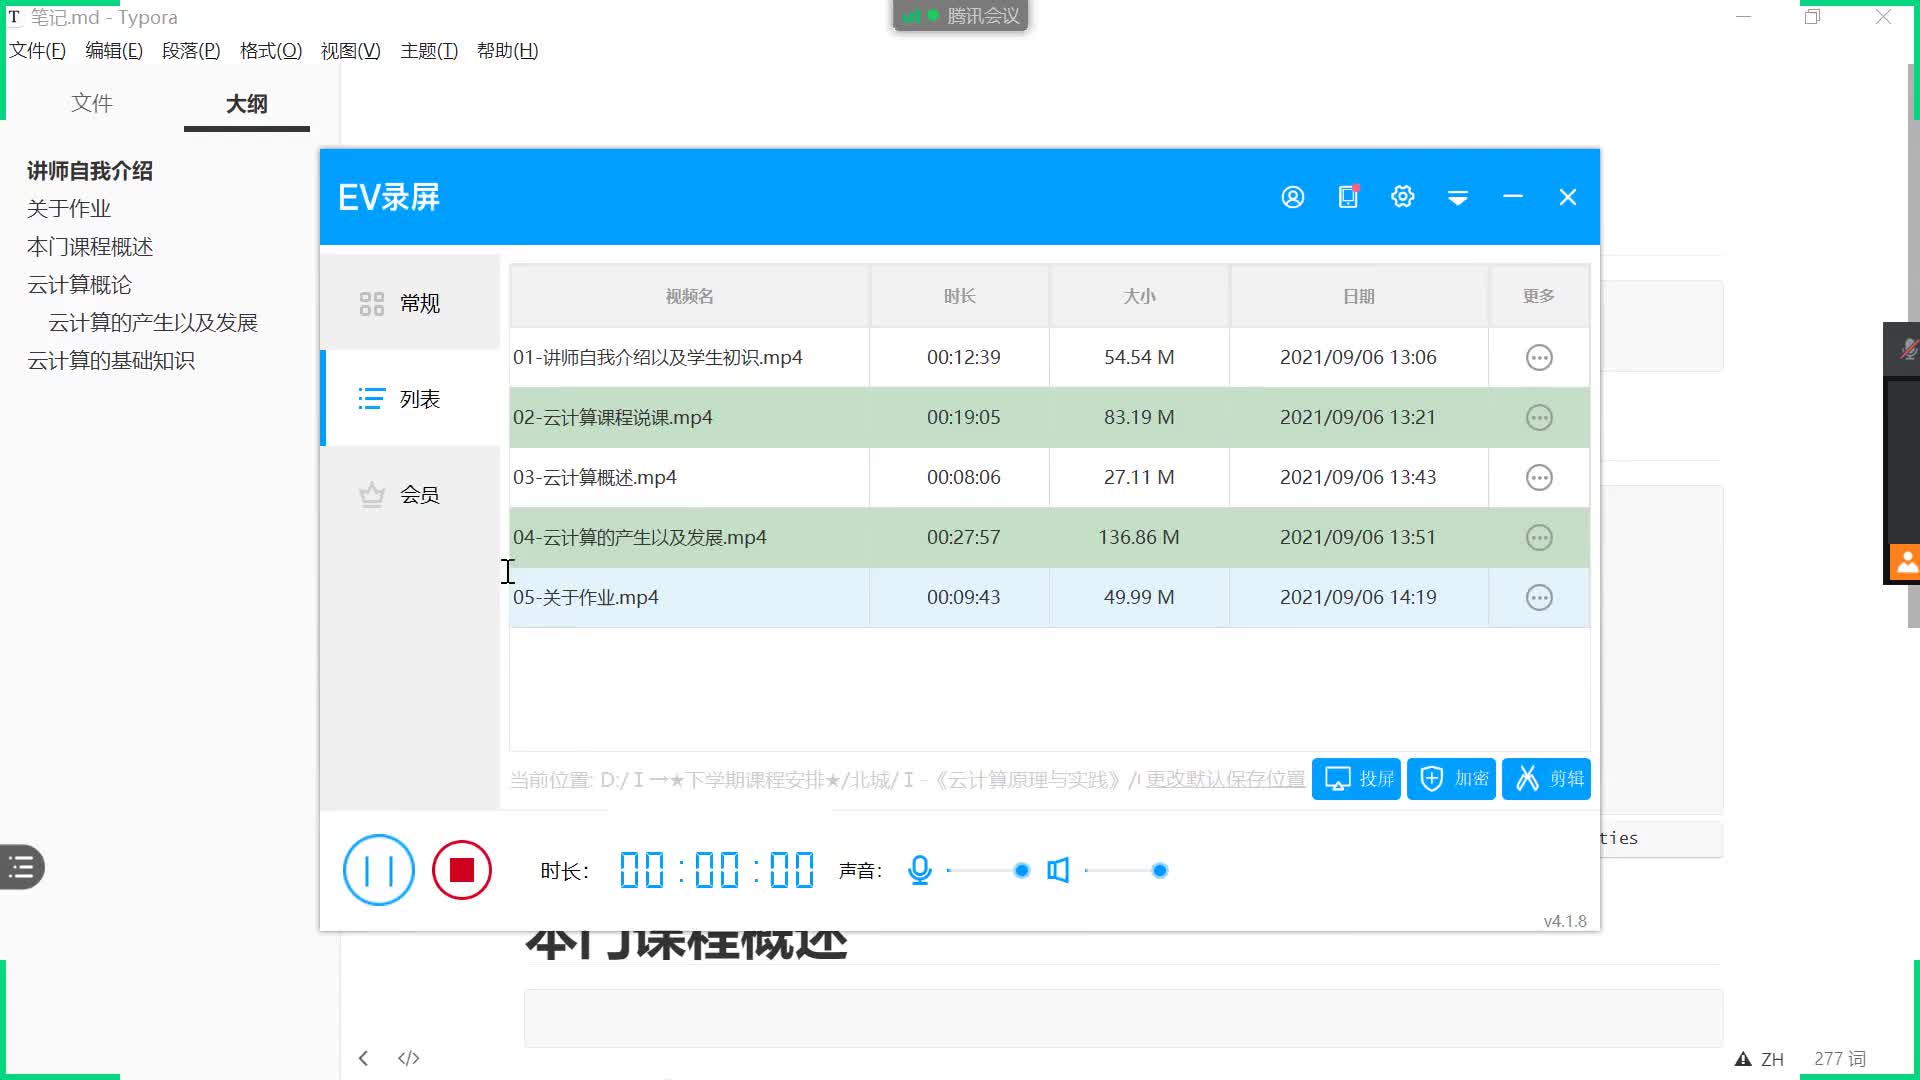Show word count 277 词 details
Image resolution: width=1920 pixels, height=1080 pixels.
tap(1840, 1059)
